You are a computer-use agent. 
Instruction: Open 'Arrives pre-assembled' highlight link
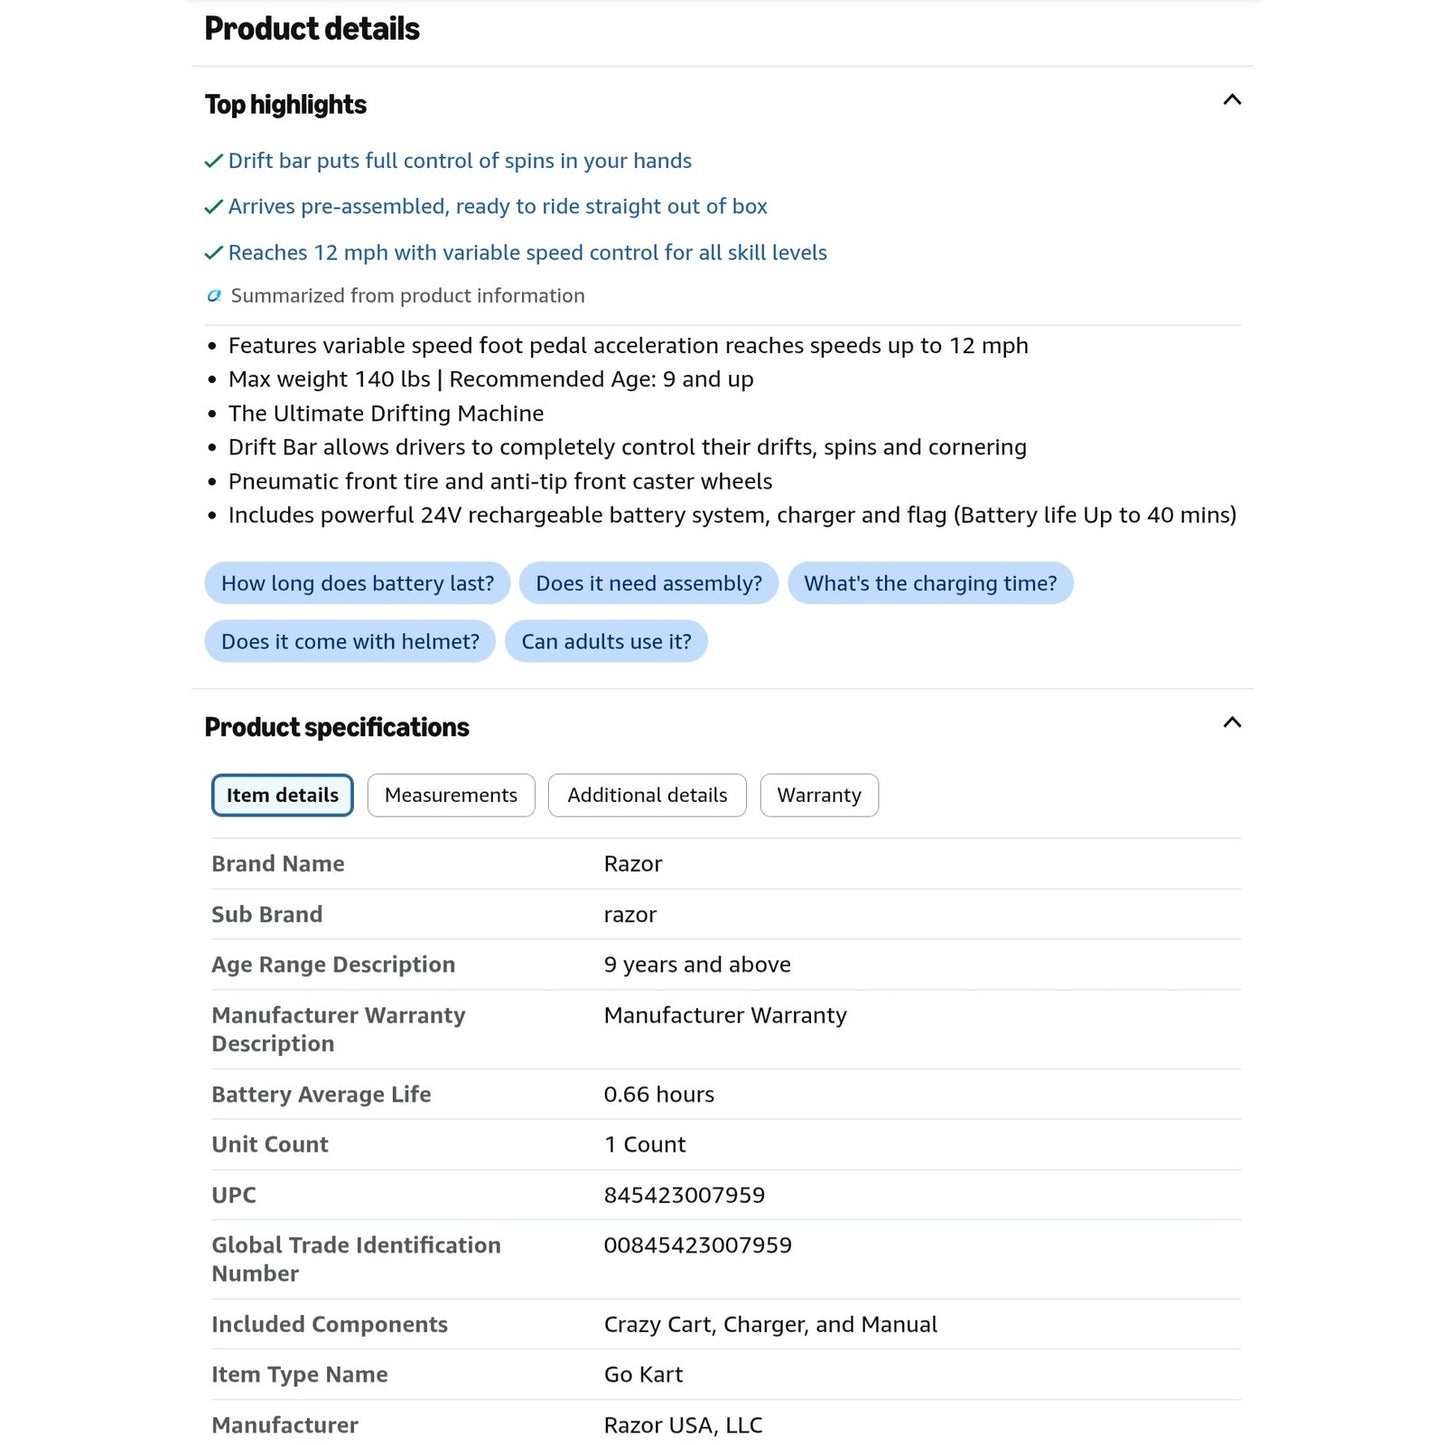click(x=498, y=207)
